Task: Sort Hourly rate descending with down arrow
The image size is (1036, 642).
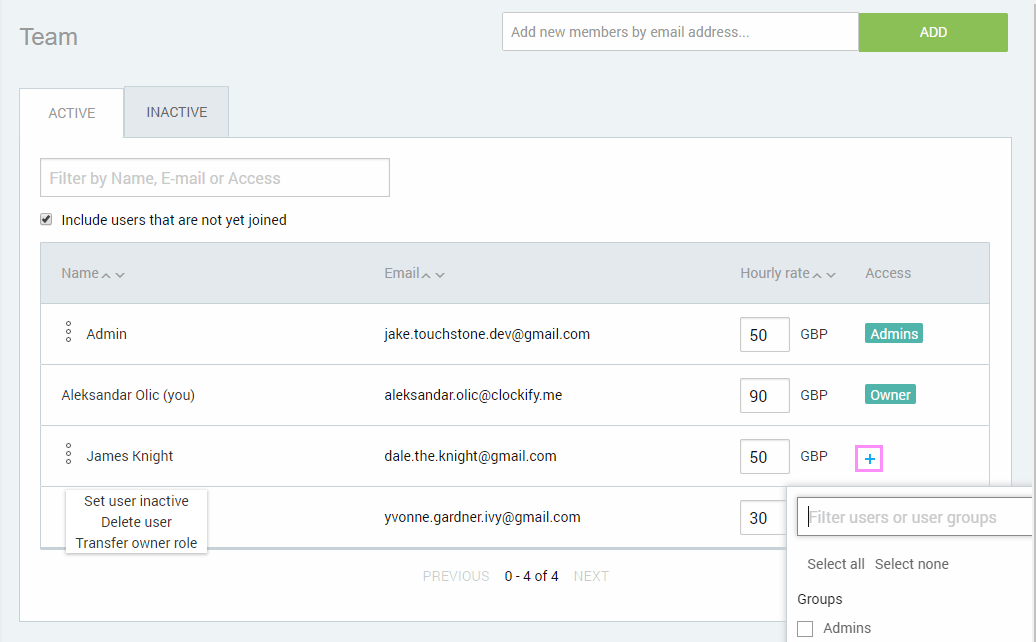Action: click(831, 275)
